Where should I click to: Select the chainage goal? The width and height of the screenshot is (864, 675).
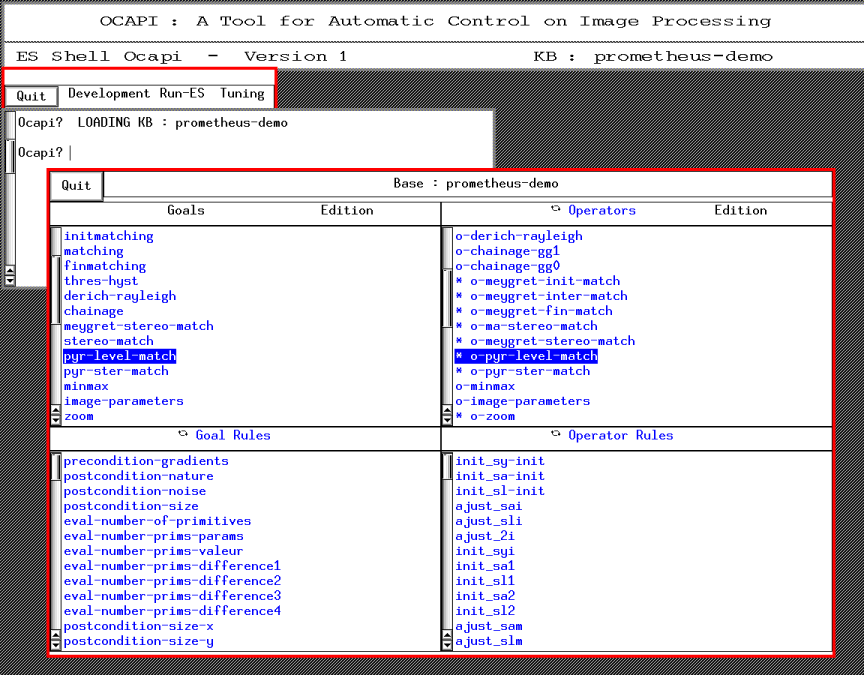[94, 311]
